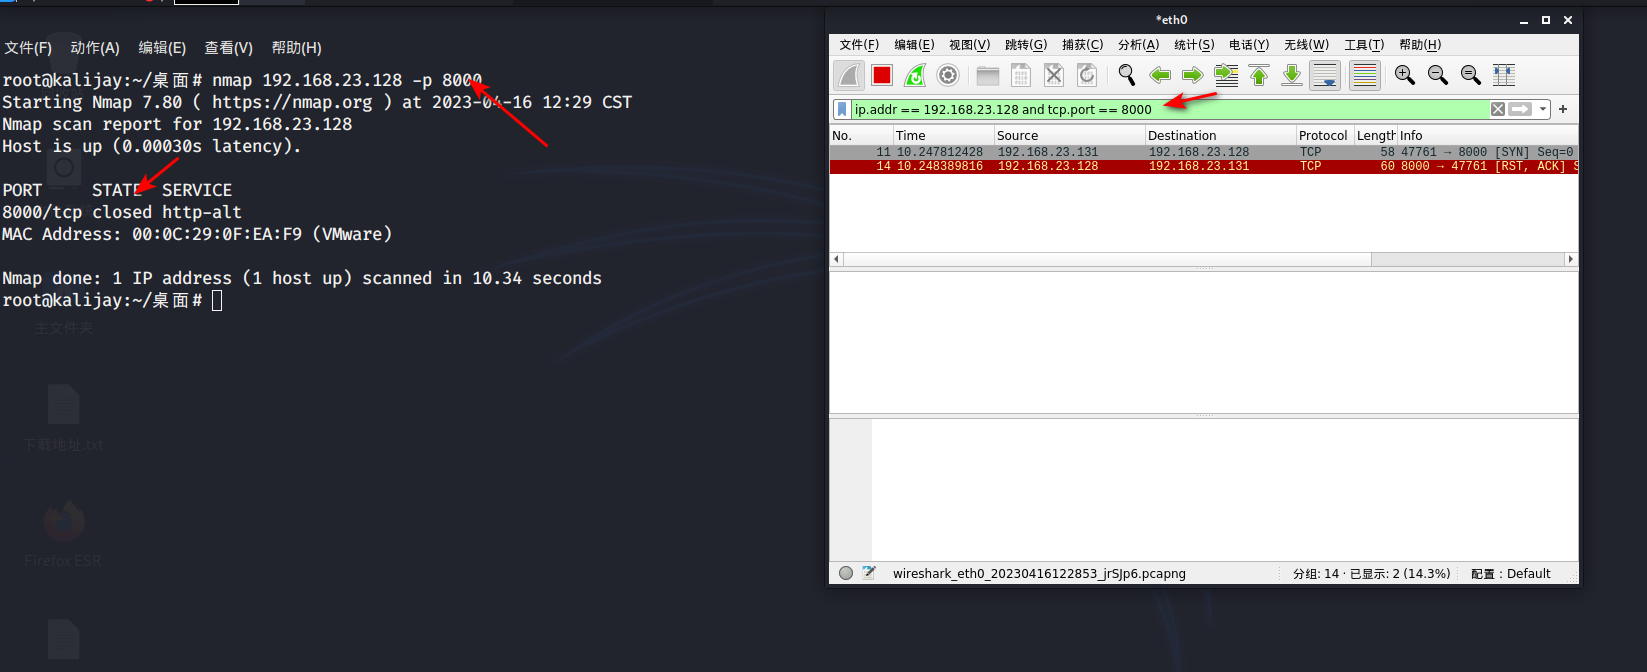Open the 分析(A) menu in Wireshark
The image size is (1647, 672).
tap(1138, 45)
